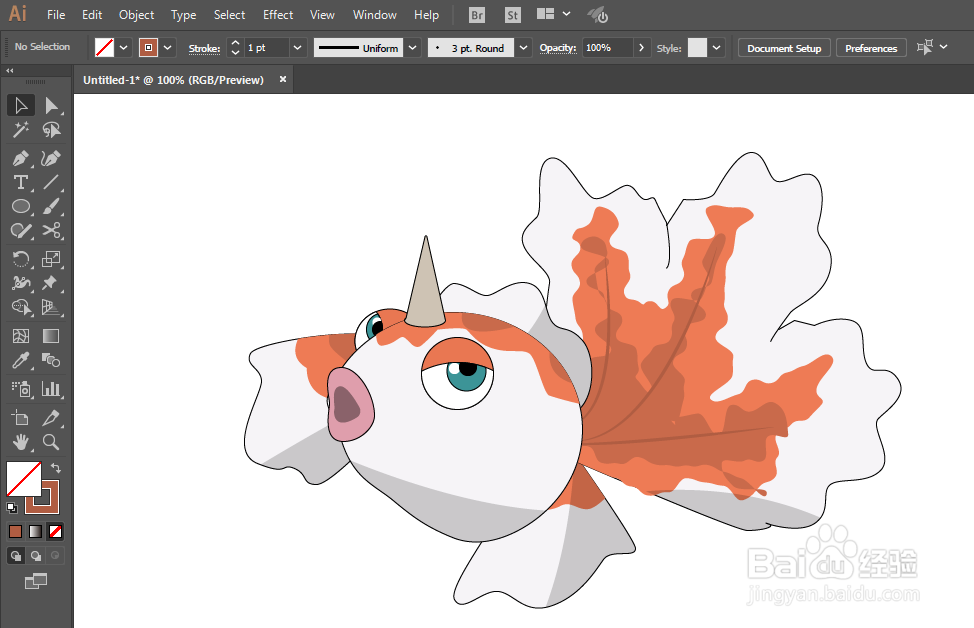
Task: Click the large fill swatch in toolbar
Action: pyautogui.click(x=24, y=479)
